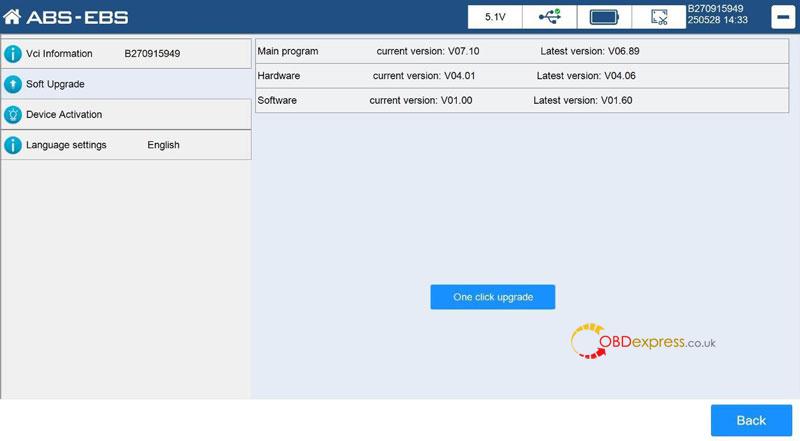Check the USB connection status icon
Viewport: 800px width, 441px height.
click(549, 17)
